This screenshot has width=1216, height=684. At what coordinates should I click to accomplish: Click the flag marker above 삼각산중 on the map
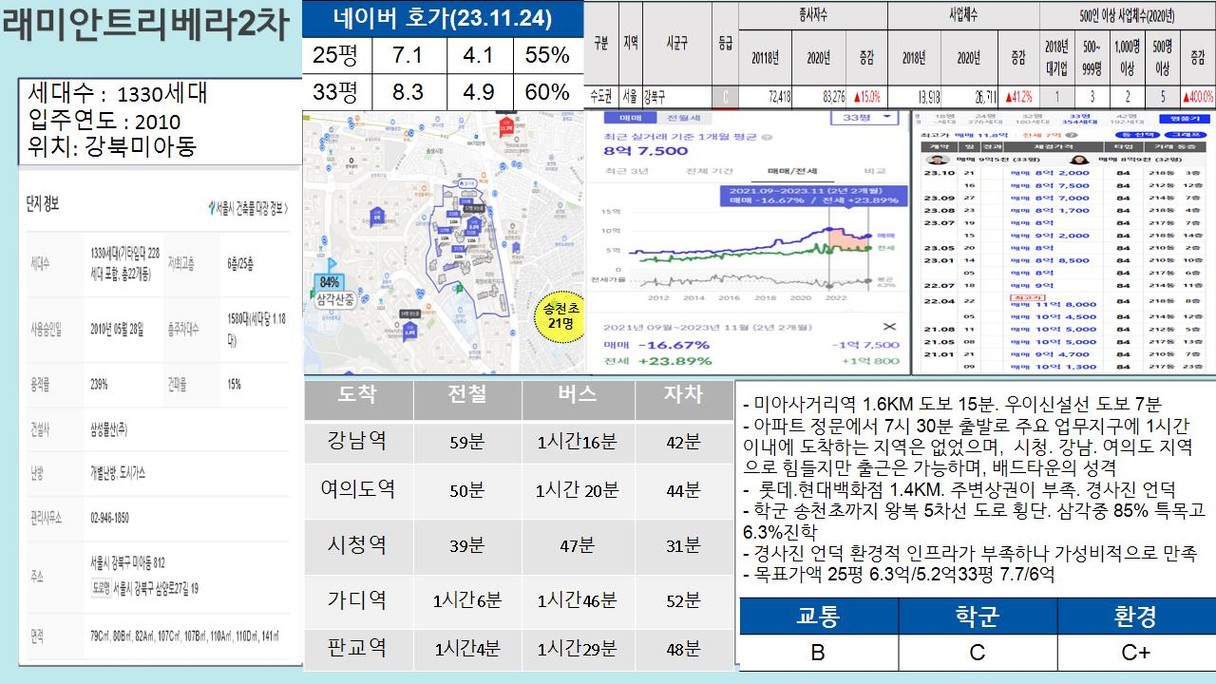pyautogui.click(x=332, y=266)
